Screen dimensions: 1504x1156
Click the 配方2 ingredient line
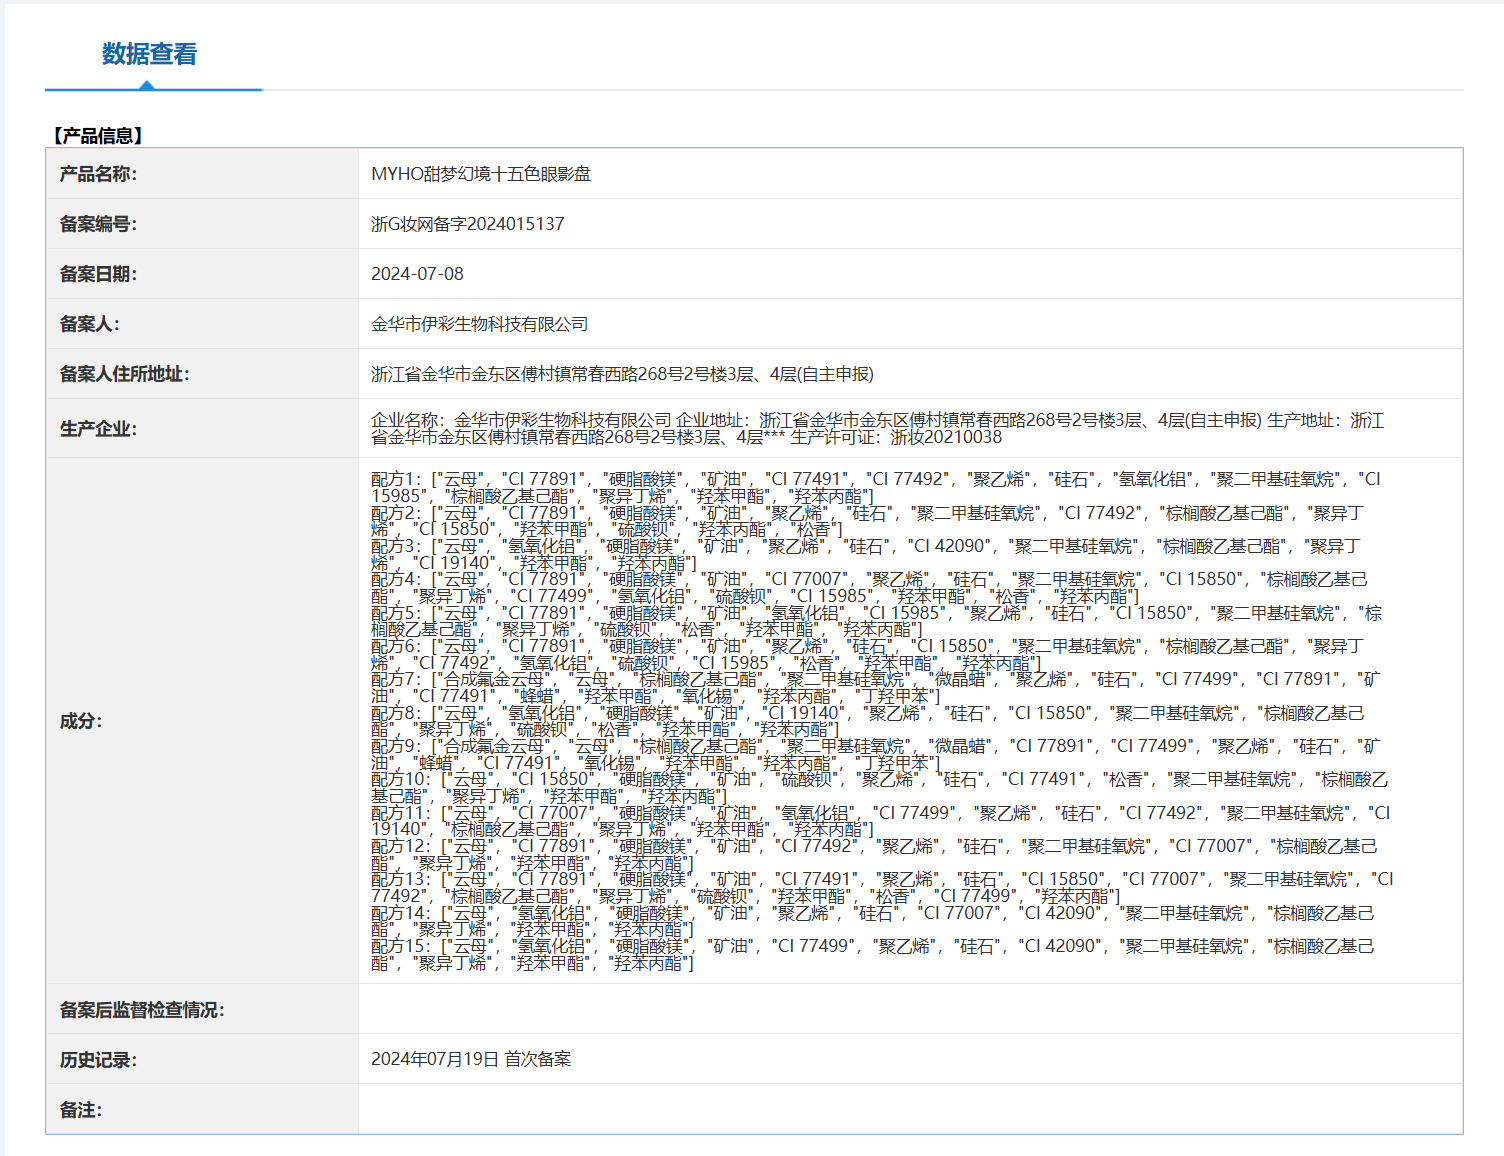(867, 521)
